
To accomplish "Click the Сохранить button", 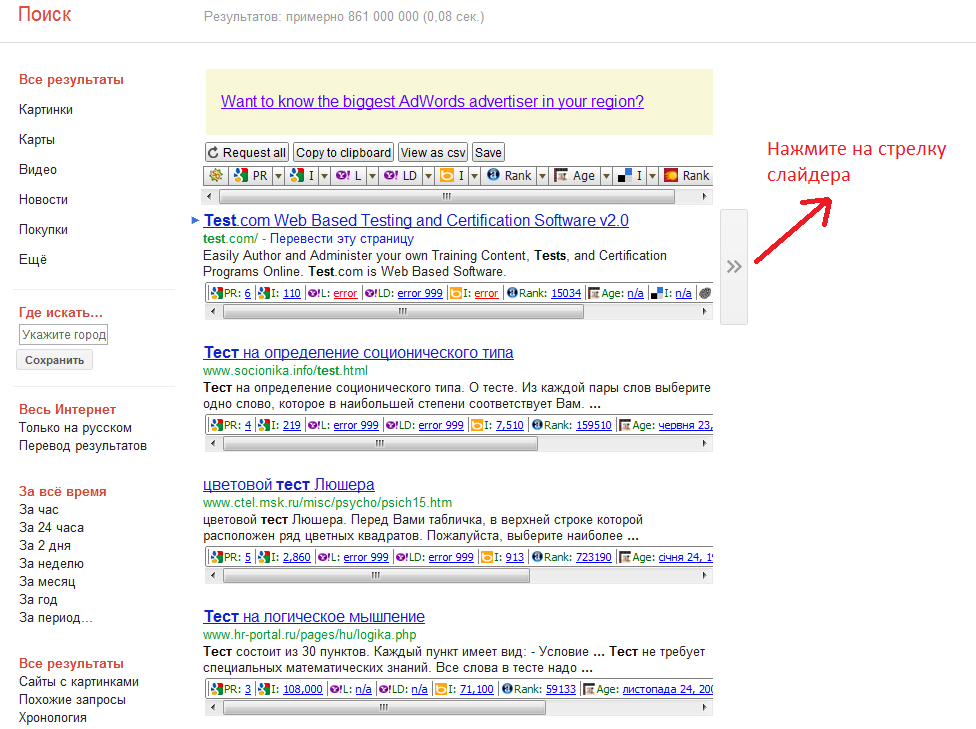I will coord(54,360).
